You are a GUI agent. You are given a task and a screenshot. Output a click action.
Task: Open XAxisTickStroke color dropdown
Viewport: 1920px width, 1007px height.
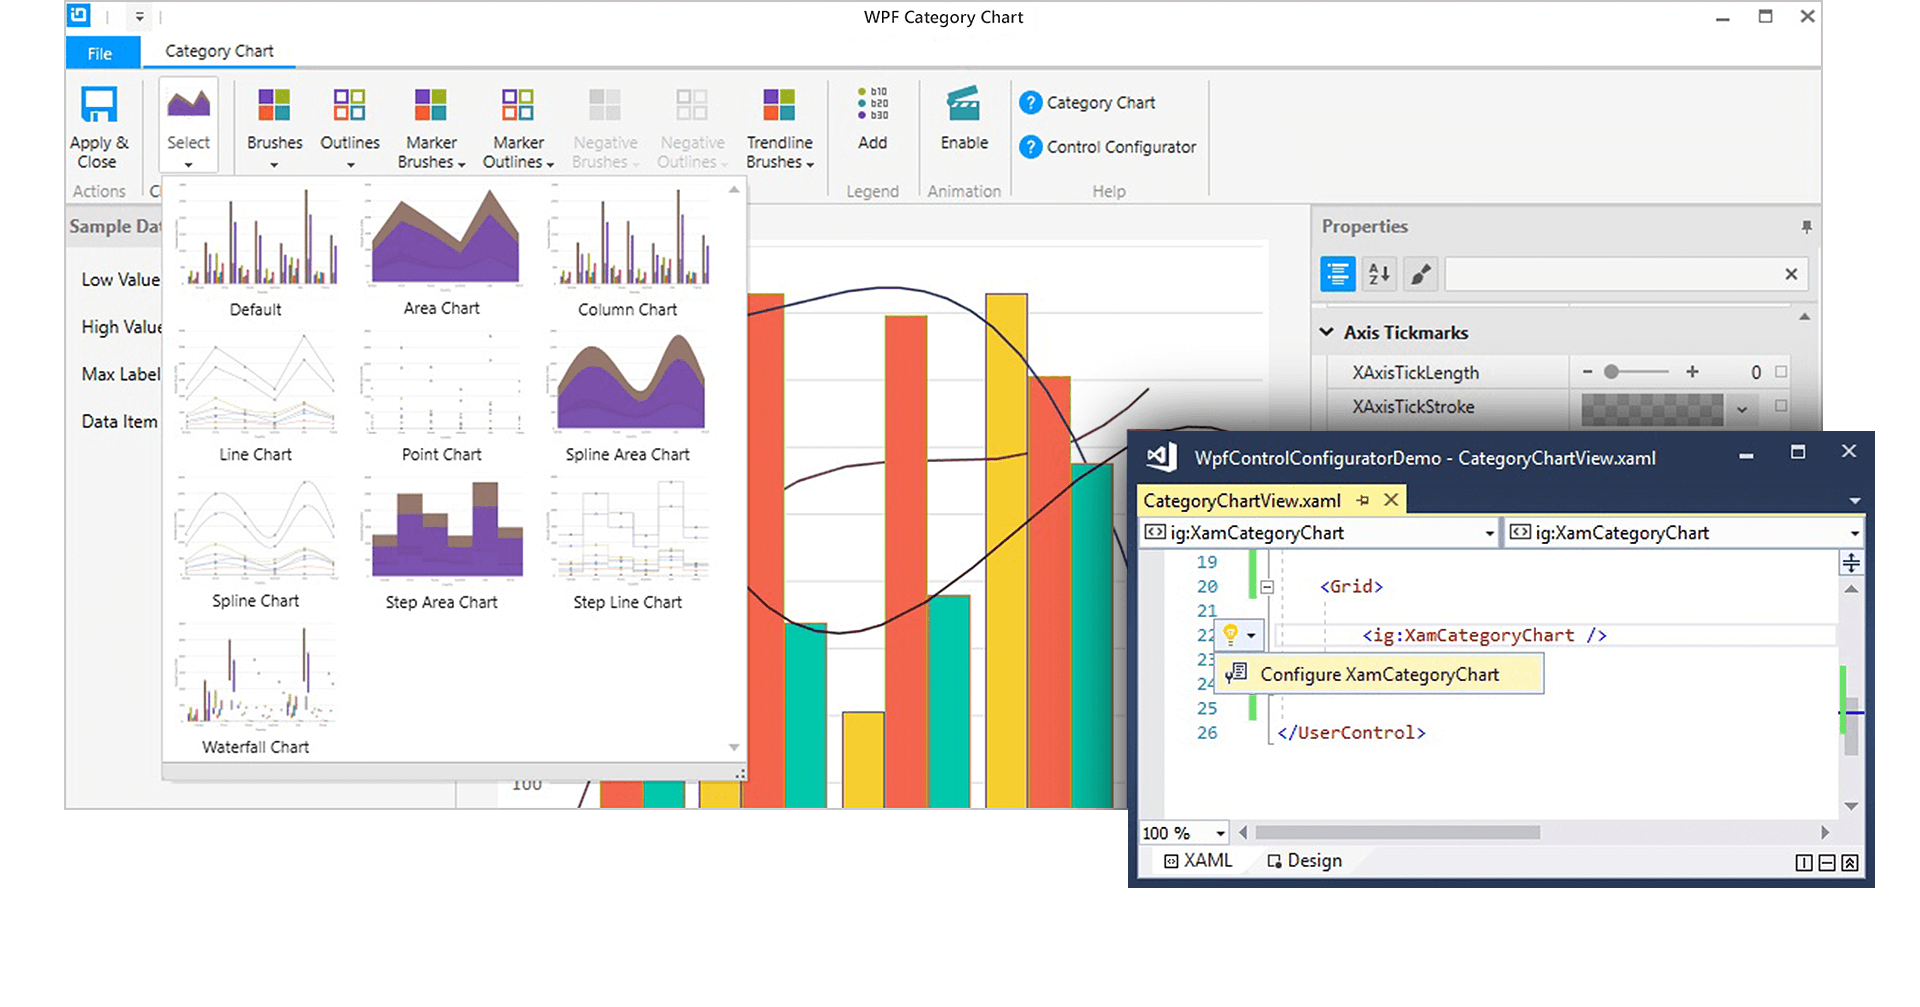pyautogui.click(x=1742, y=408)
